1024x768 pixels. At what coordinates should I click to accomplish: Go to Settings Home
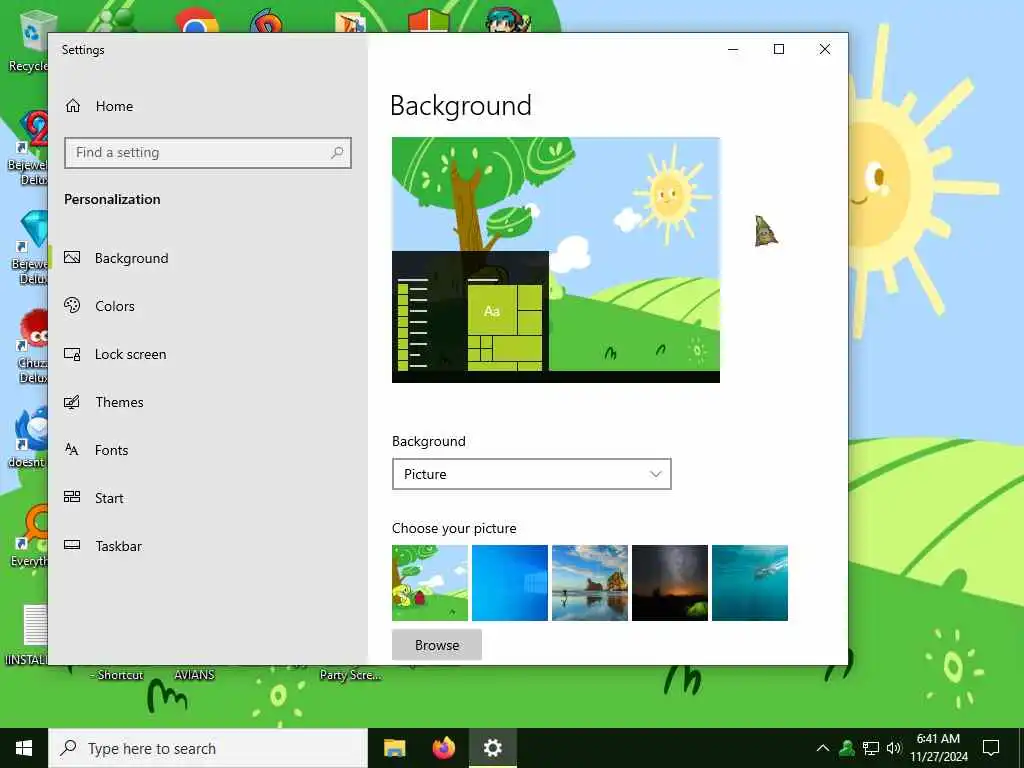click(99, 106)
